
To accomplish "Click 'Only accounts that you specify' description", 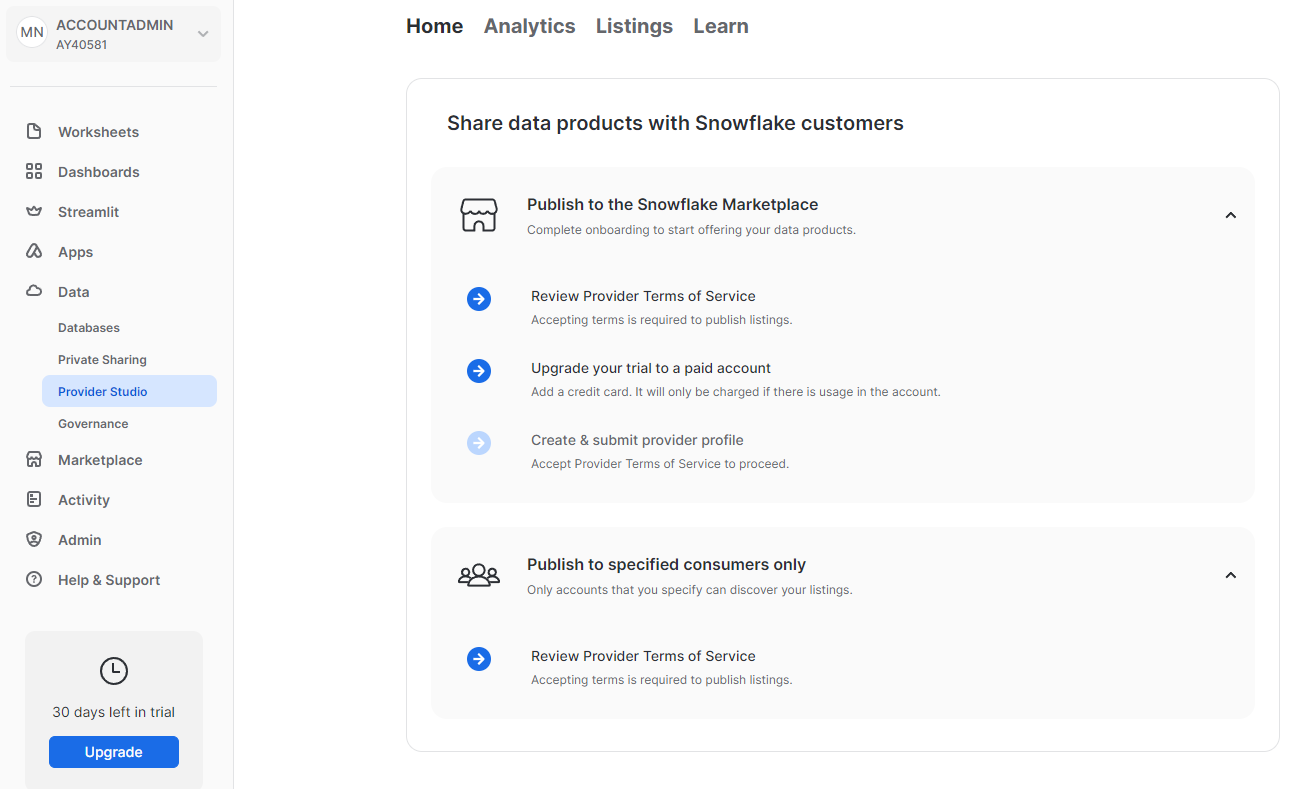I will pyautogui.click(x=690, y=590).
